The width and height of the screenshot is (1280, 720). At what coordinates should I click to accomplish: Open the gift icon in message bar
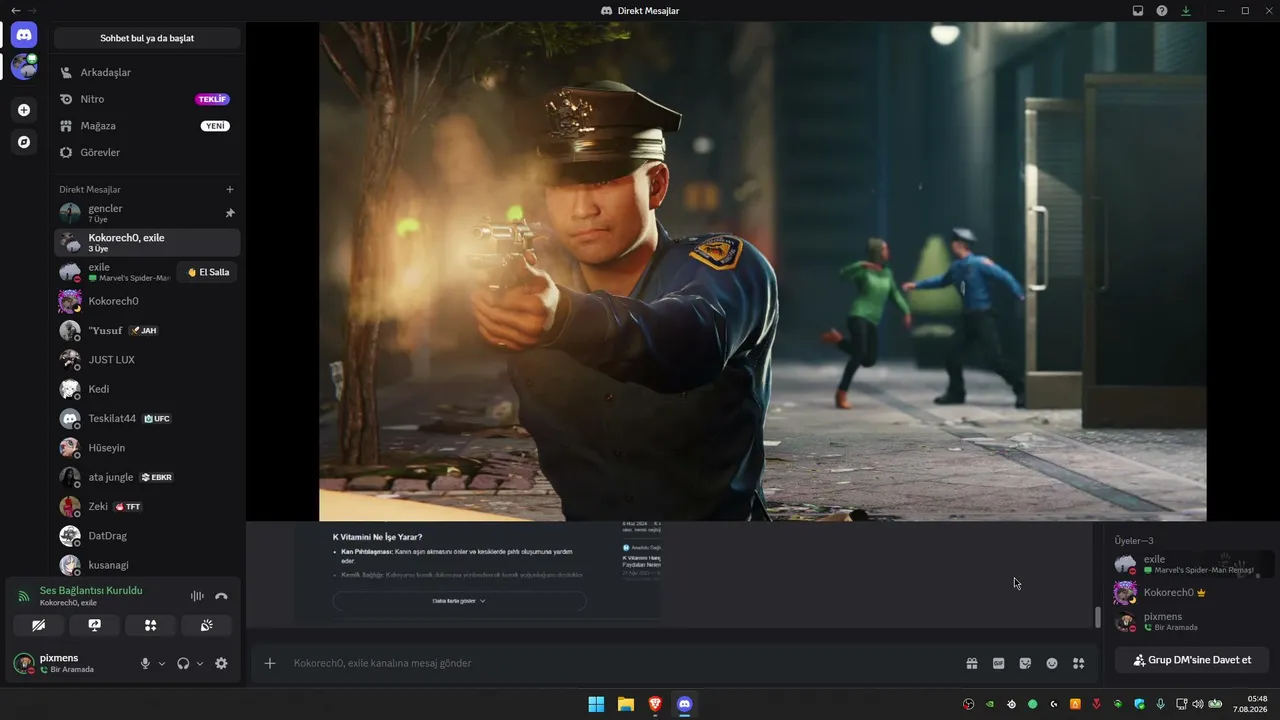pyautogui.click(x=971, y=663)
